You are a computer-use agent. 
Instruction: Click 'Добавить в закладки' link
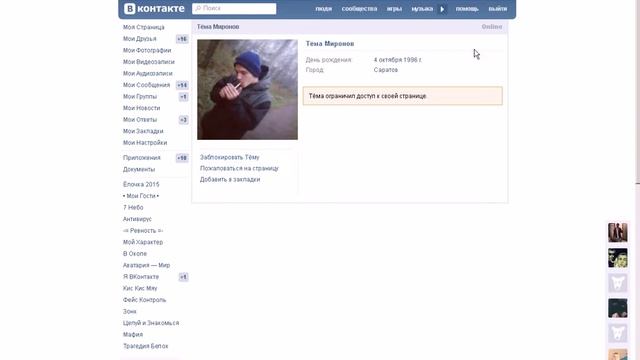pyautogui.click(x=230, y=180)
